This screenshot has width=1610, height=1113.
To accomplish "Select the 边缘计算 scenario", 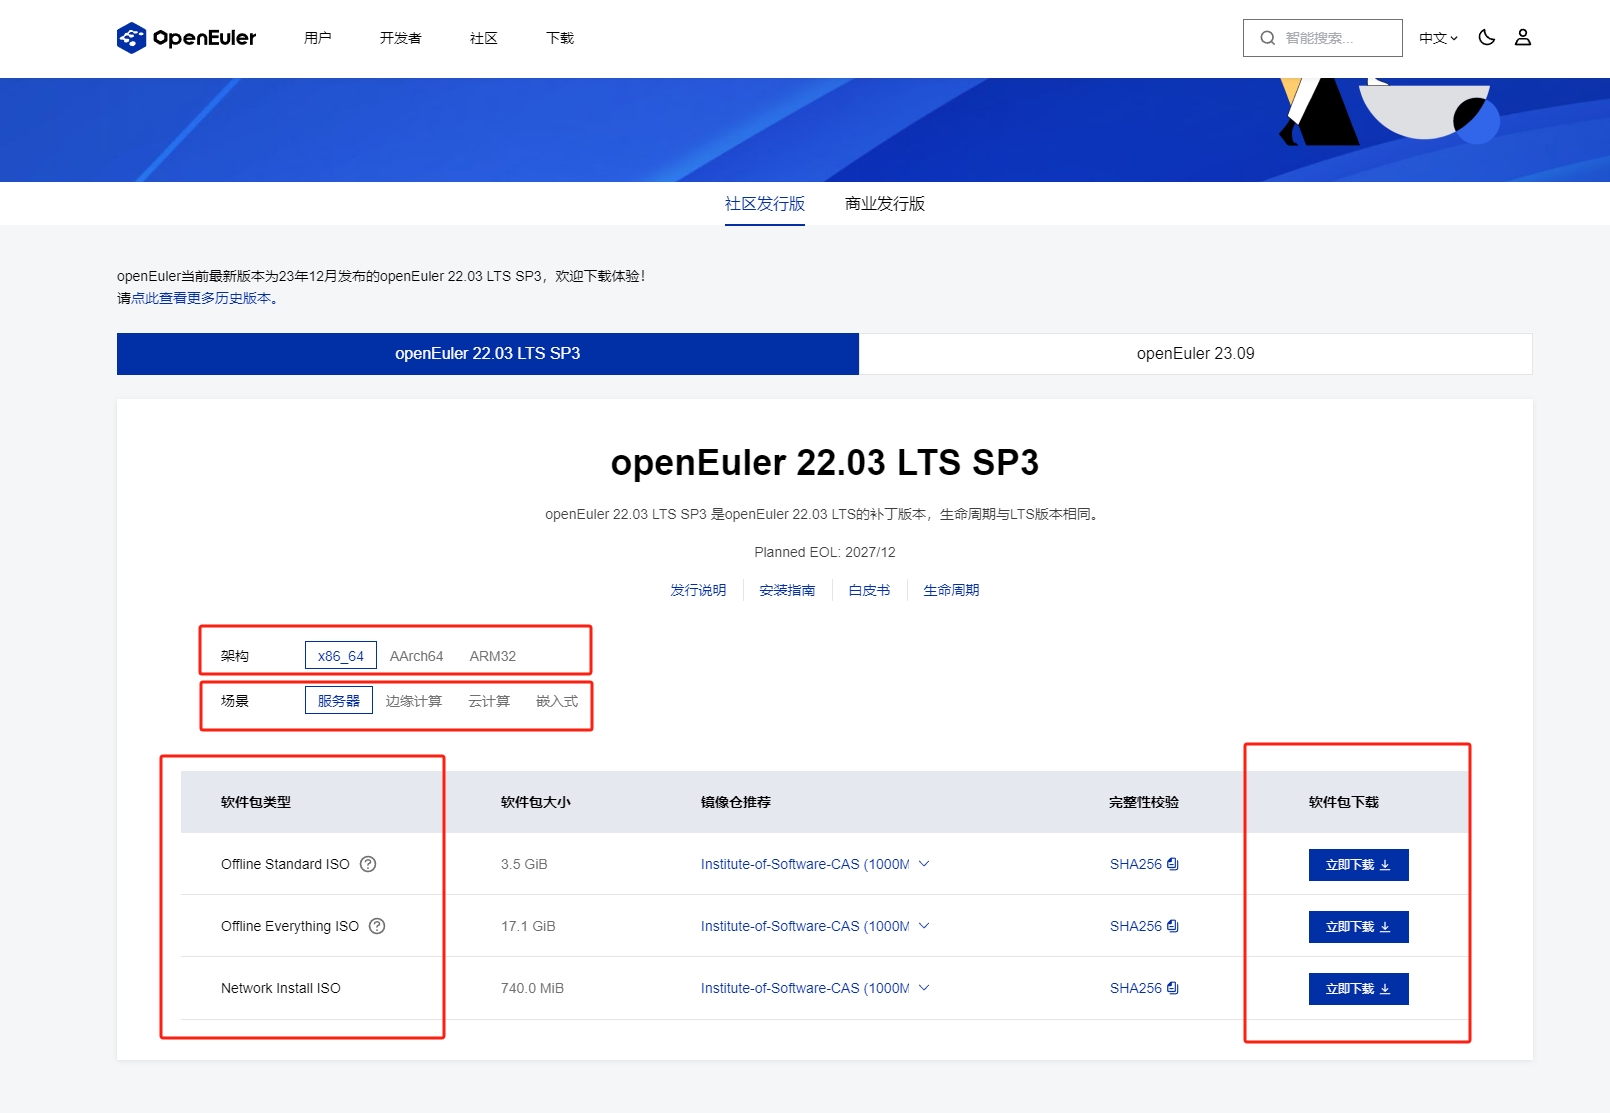I will click(414, 701).
